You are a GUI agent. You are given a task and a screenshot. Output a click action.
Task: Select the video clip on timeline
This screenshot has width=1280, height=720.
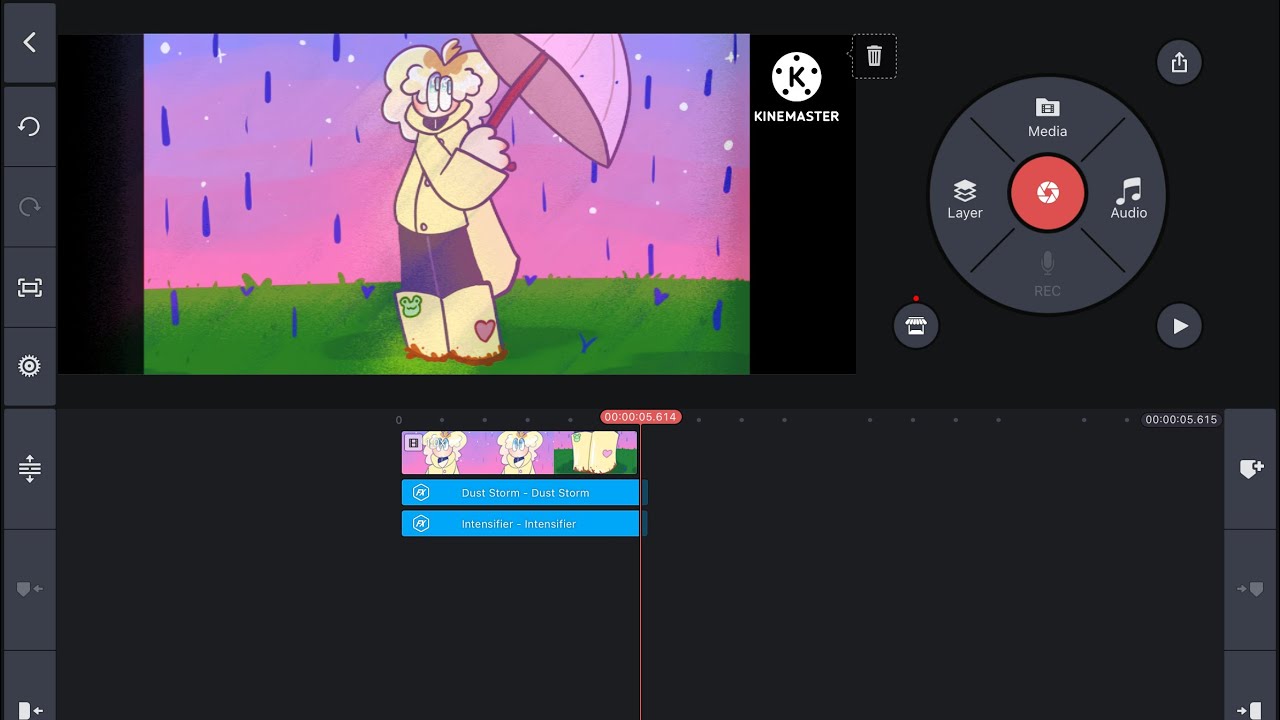tap(519, 453)
